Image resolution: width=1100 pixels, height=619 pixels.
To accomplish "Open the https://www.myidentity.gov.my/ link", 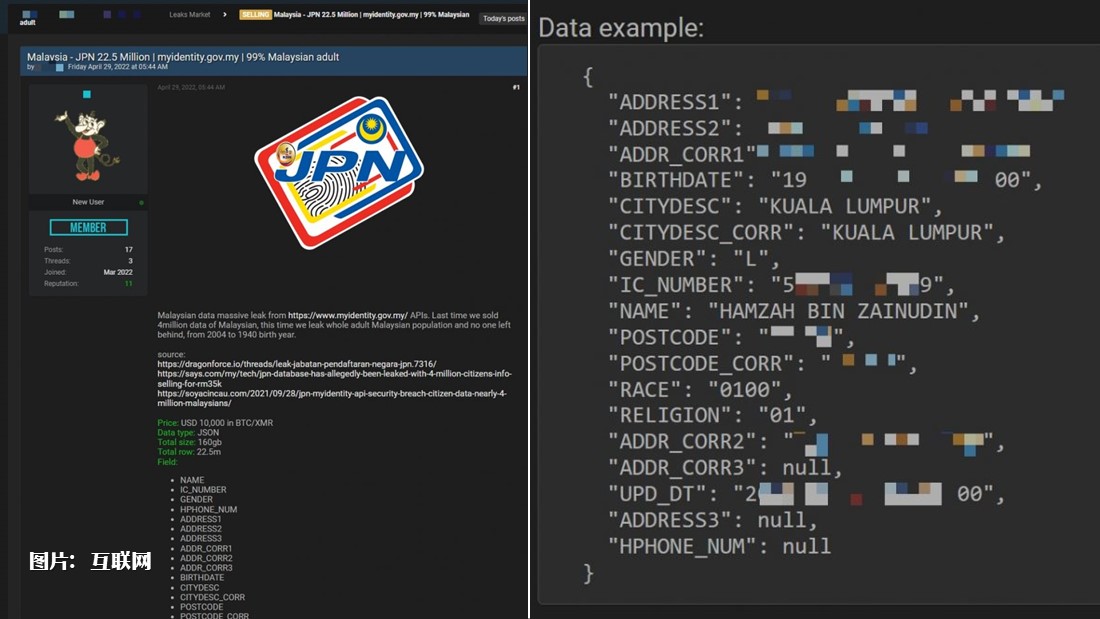I will click(348, 316).
